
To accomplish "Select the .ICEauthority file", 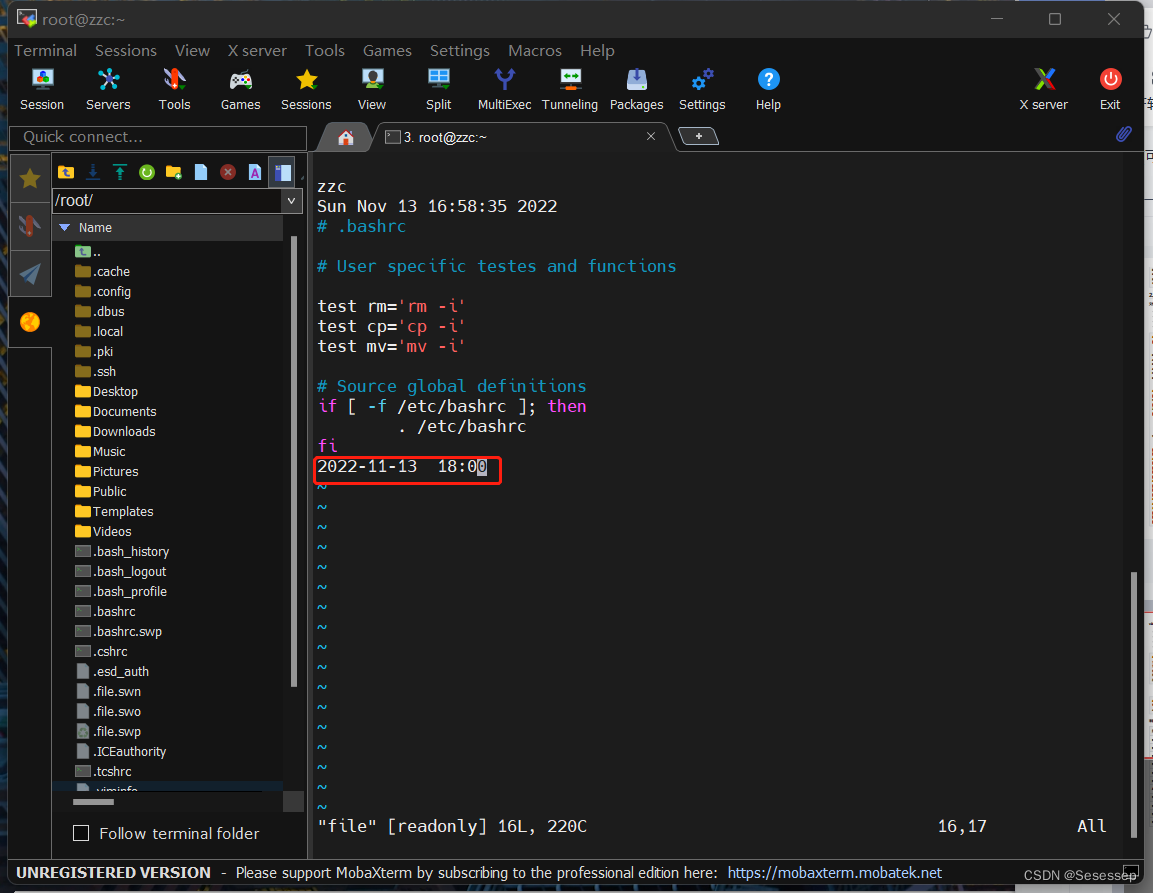I will pyautogui.click(x=121, y=751).
